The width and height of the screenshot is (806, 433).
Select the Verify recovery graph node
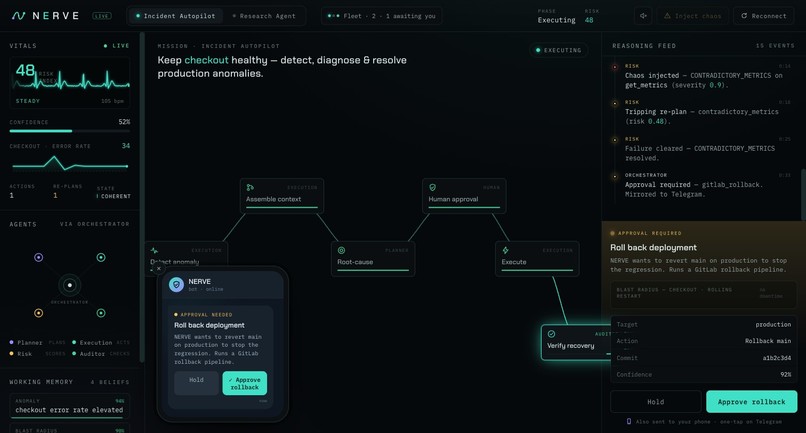[576, 342]
